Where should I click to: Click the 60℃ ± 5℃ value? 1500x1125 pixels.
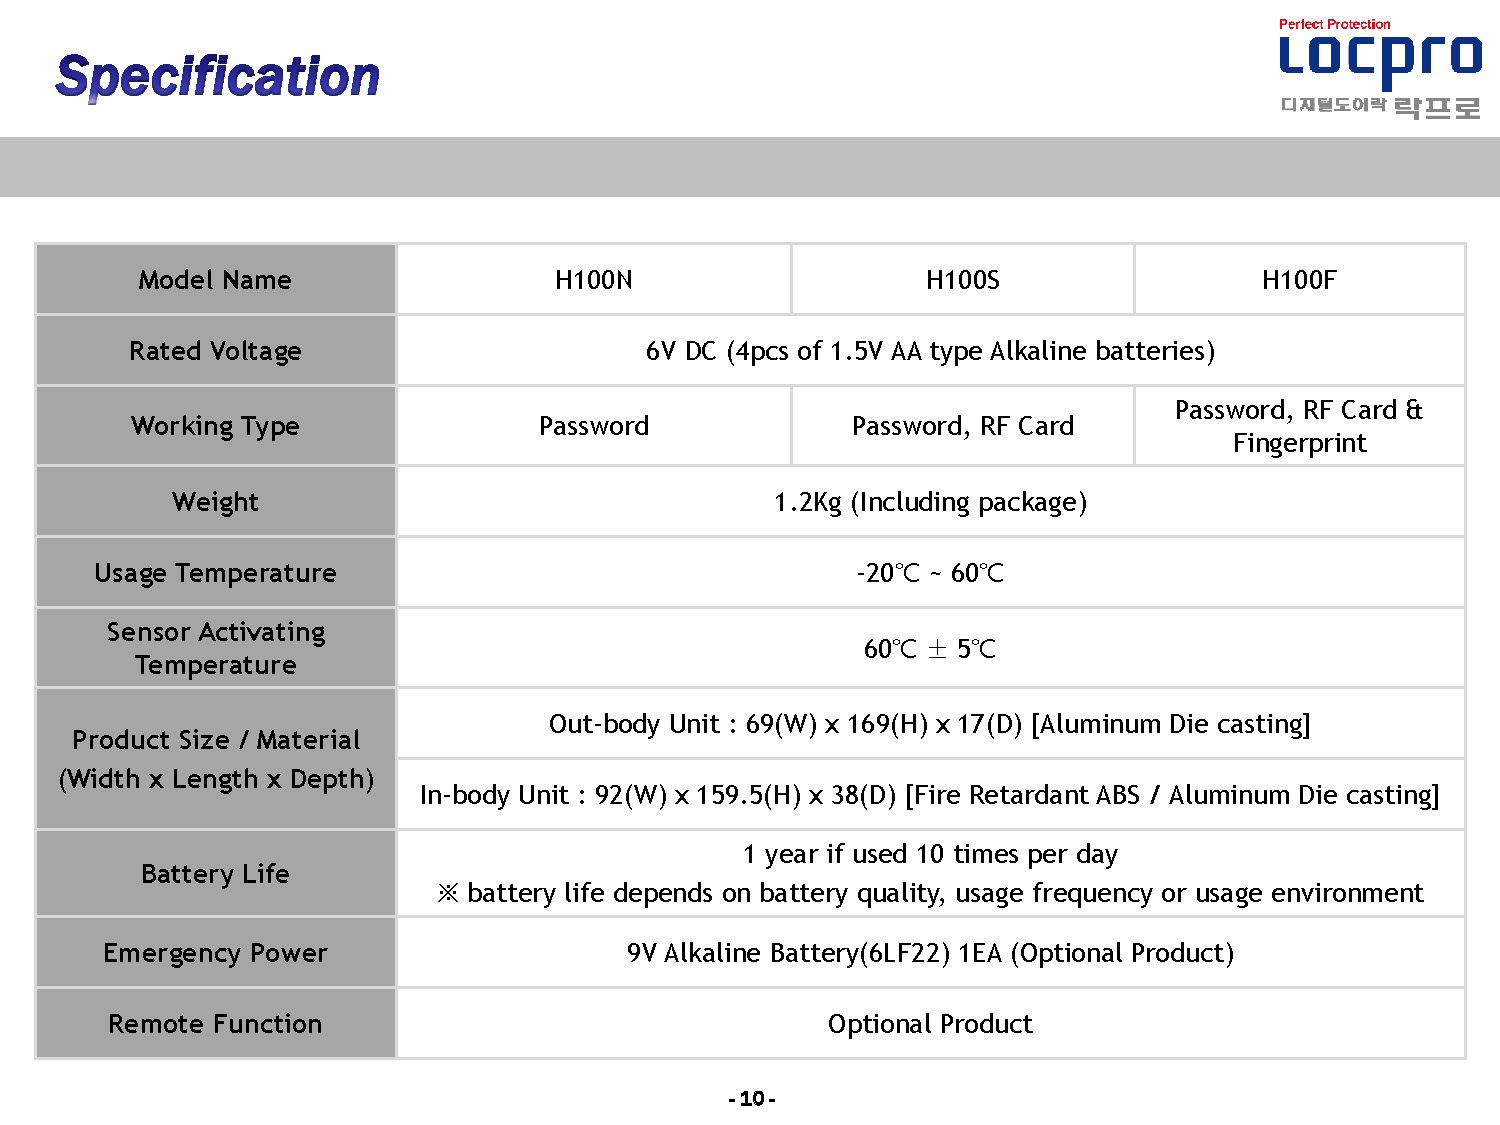(930, 648)
